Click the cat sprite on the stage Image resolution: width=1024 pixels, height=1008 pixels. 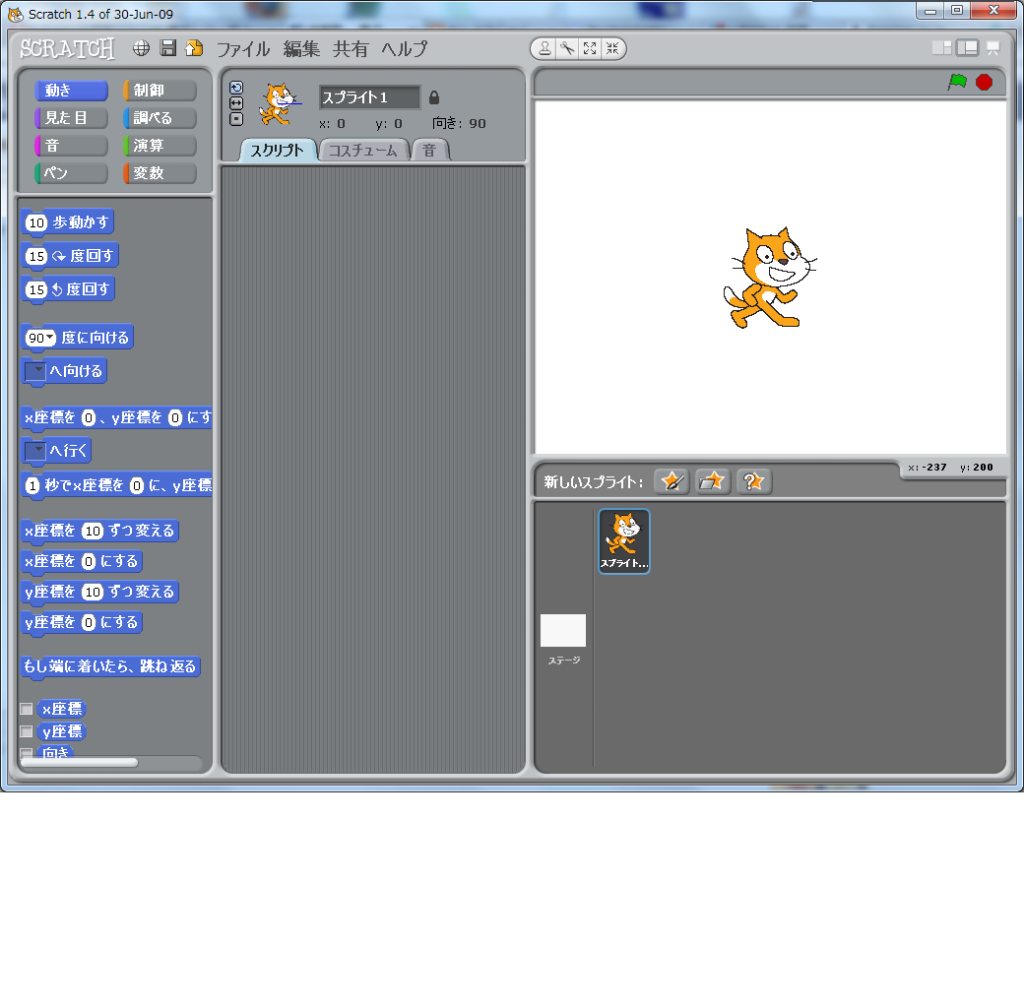click(x=769, y=277)
